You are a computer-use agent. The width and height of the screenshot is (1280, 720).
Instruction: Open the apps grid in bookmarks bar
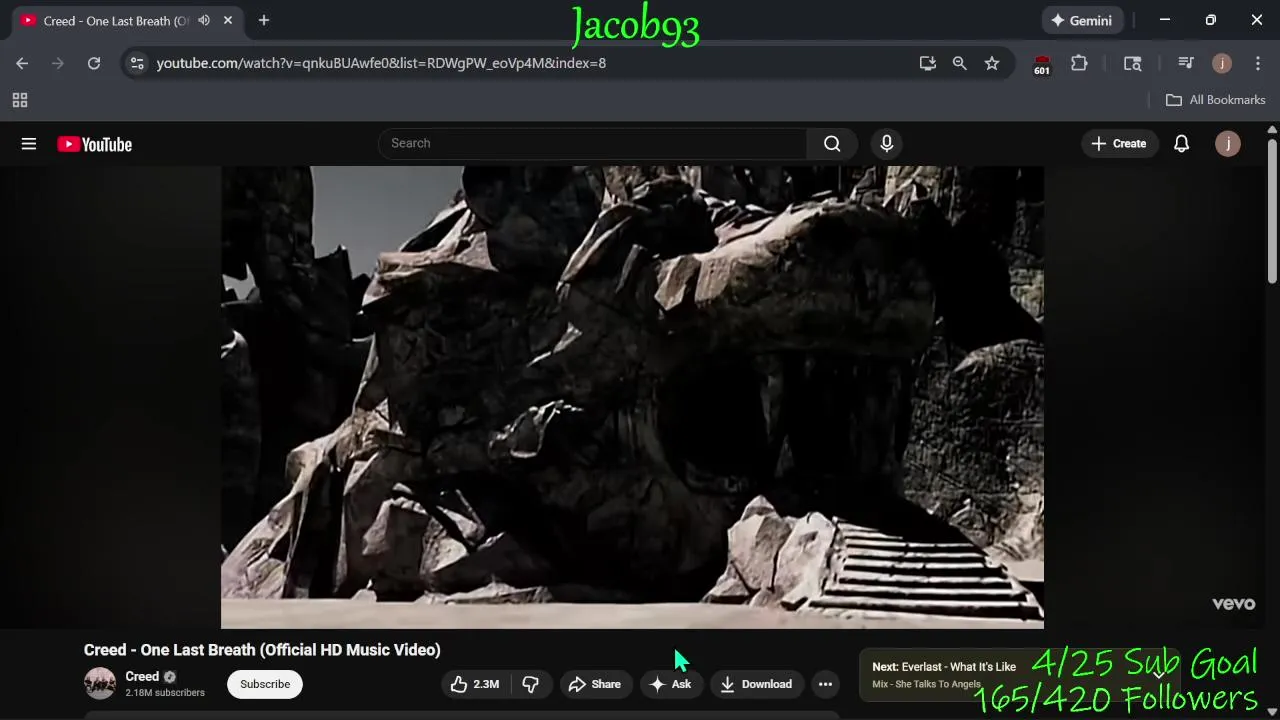click(x=20, y=100)
